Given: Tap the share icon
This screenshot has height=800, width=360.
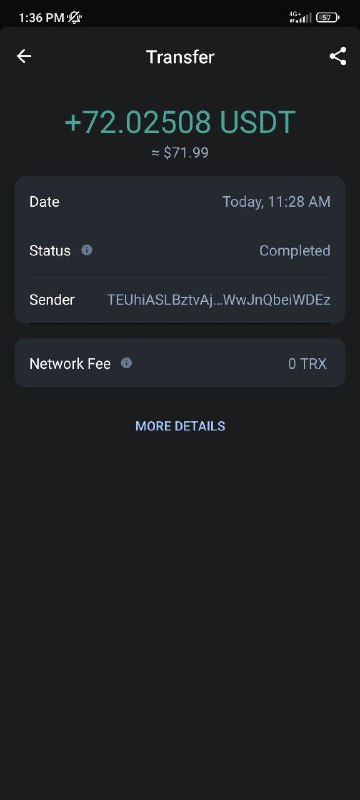Looking at the screenshot, I should 338,56.
